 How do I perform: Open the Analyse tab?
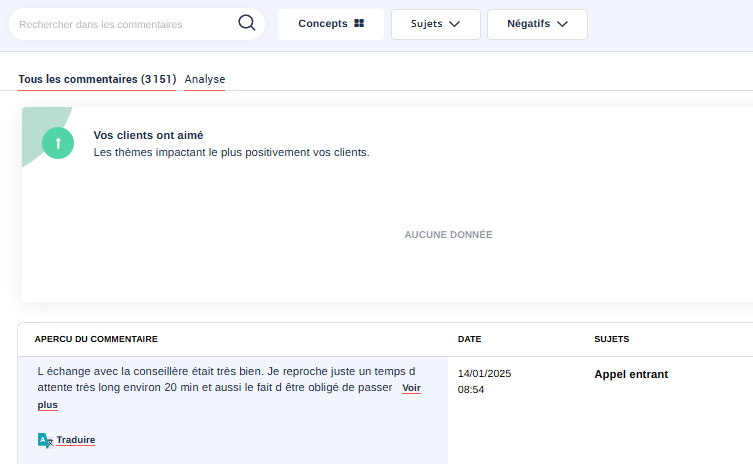coord(205,79)
